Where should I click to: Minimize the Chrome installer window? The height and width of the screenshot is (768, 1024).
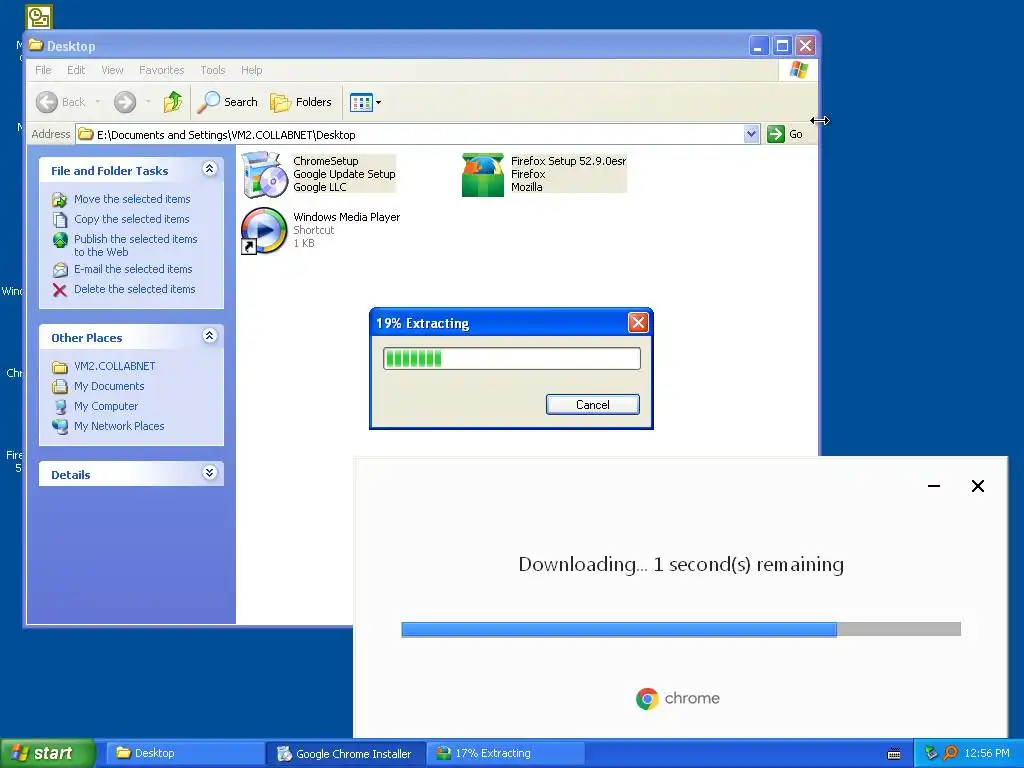coord(934,486)
